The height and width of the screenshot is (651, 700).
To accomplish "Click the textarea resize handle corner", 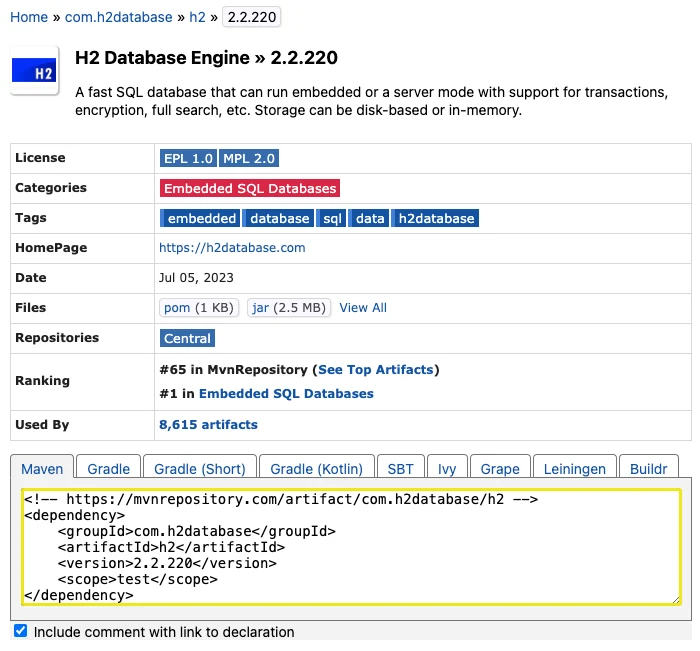I will (x=676, y=600).
